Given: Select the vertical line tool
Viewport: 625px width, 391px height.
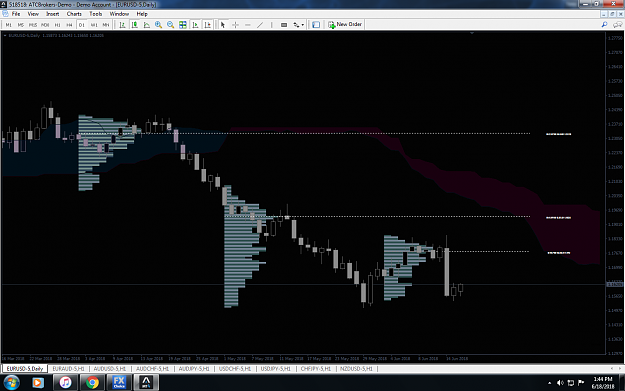Looking at the screenshot, I should pyautogui.click(x=271, y=25).
